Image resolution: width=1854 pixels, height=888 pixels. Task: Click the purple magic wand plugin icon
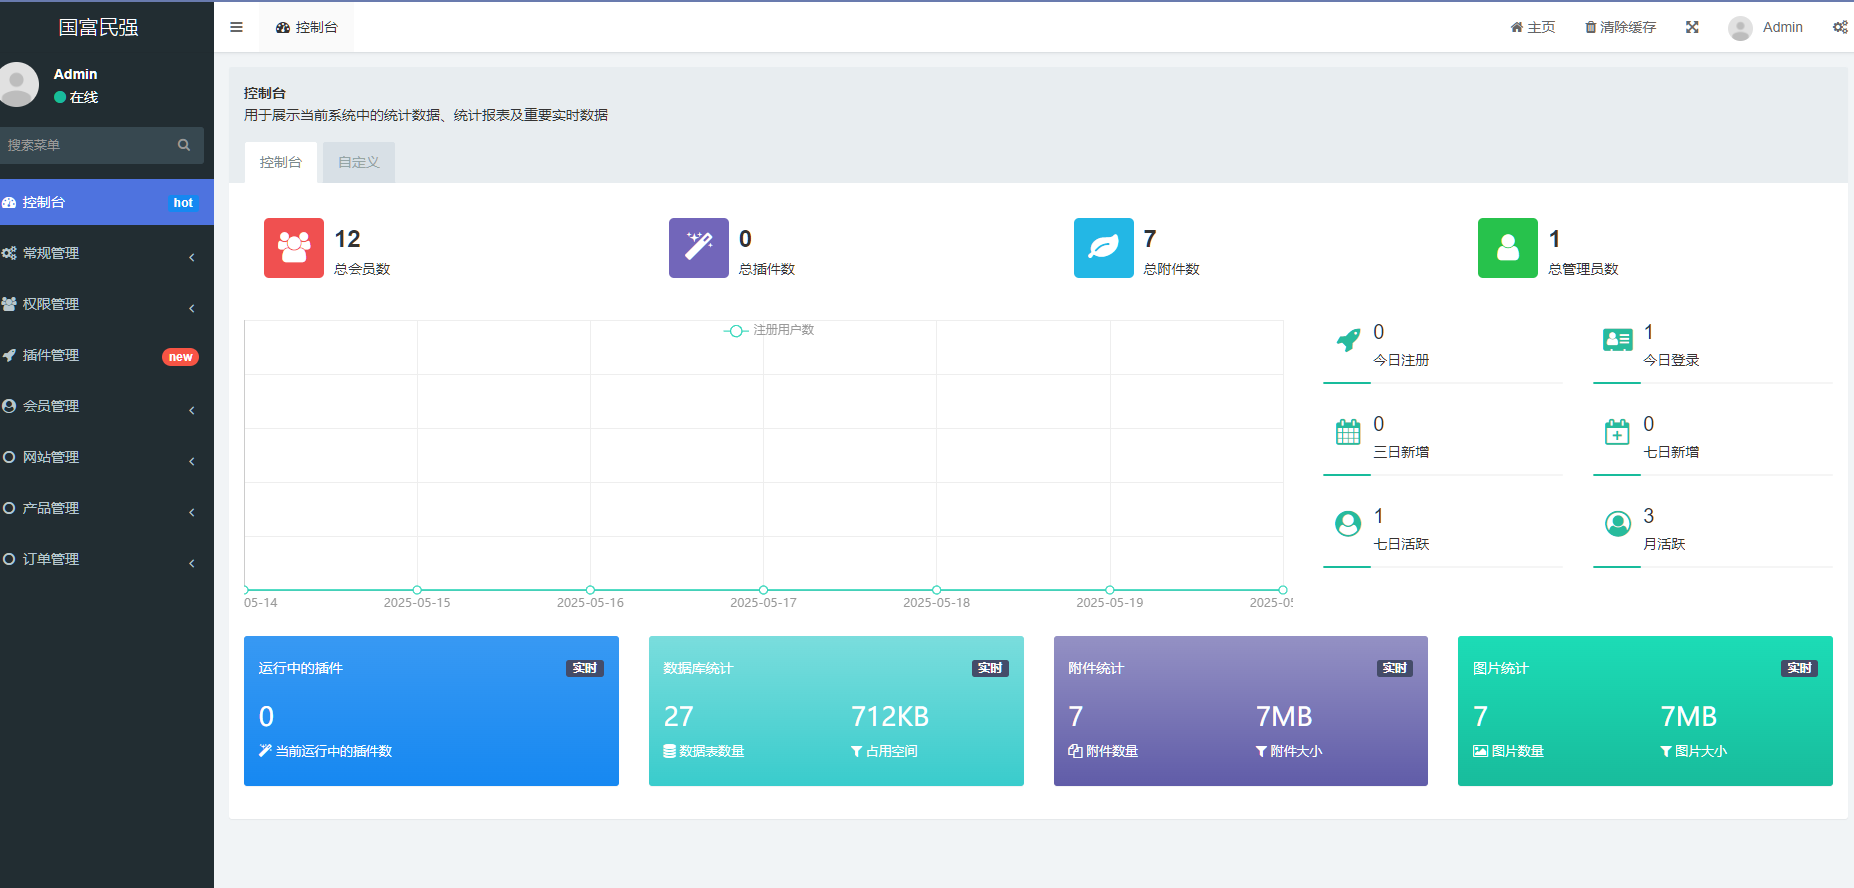698,248
